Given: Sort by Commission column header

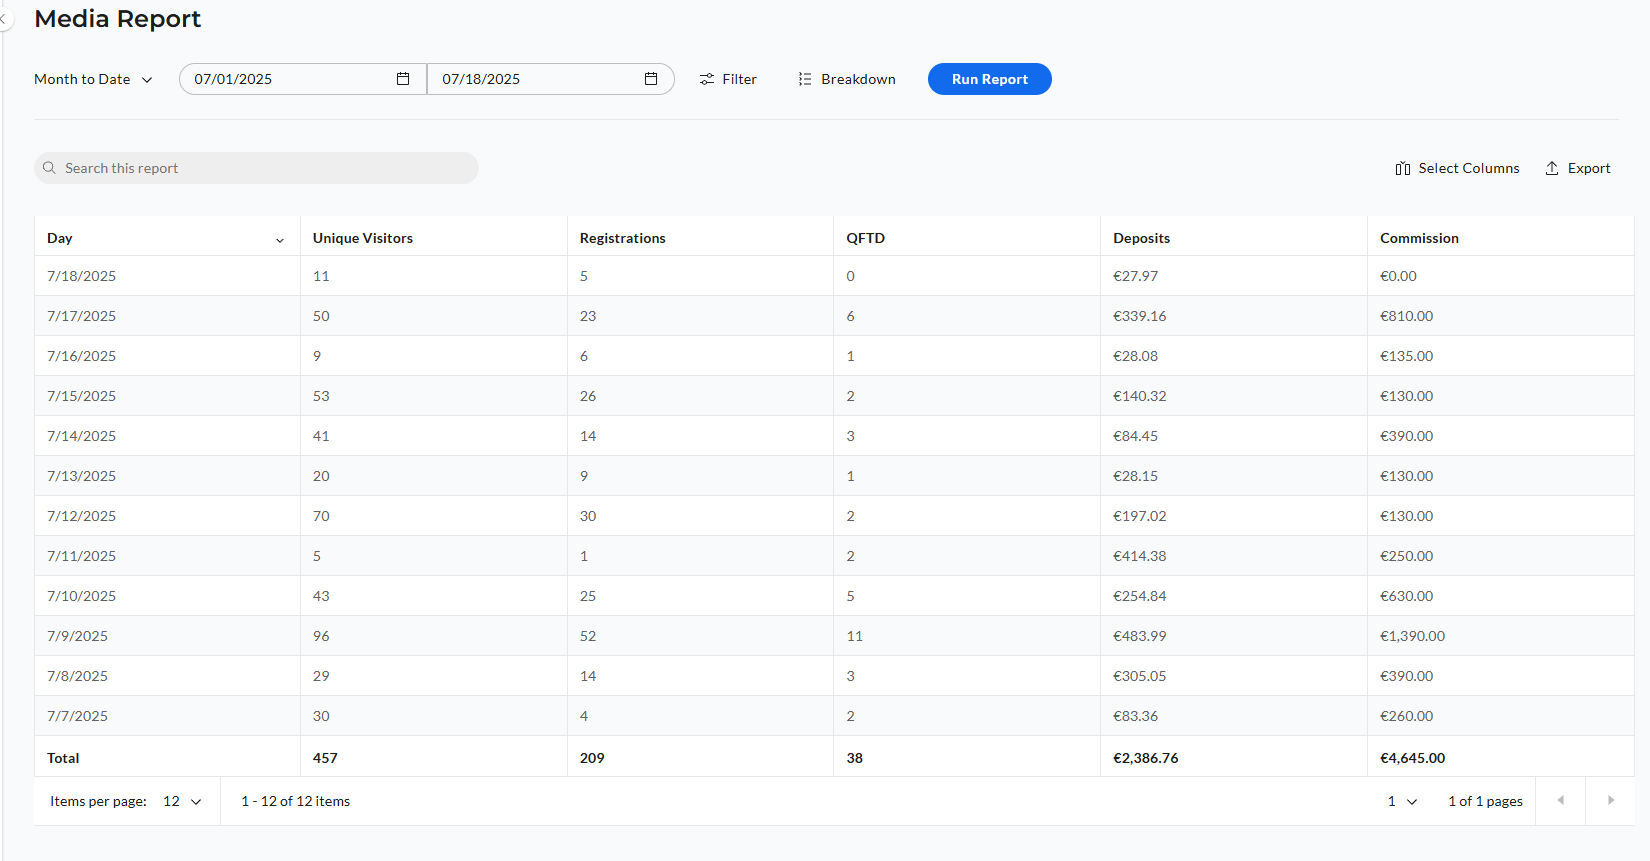Looking at the screenshot, I should tap(1419, 238).
